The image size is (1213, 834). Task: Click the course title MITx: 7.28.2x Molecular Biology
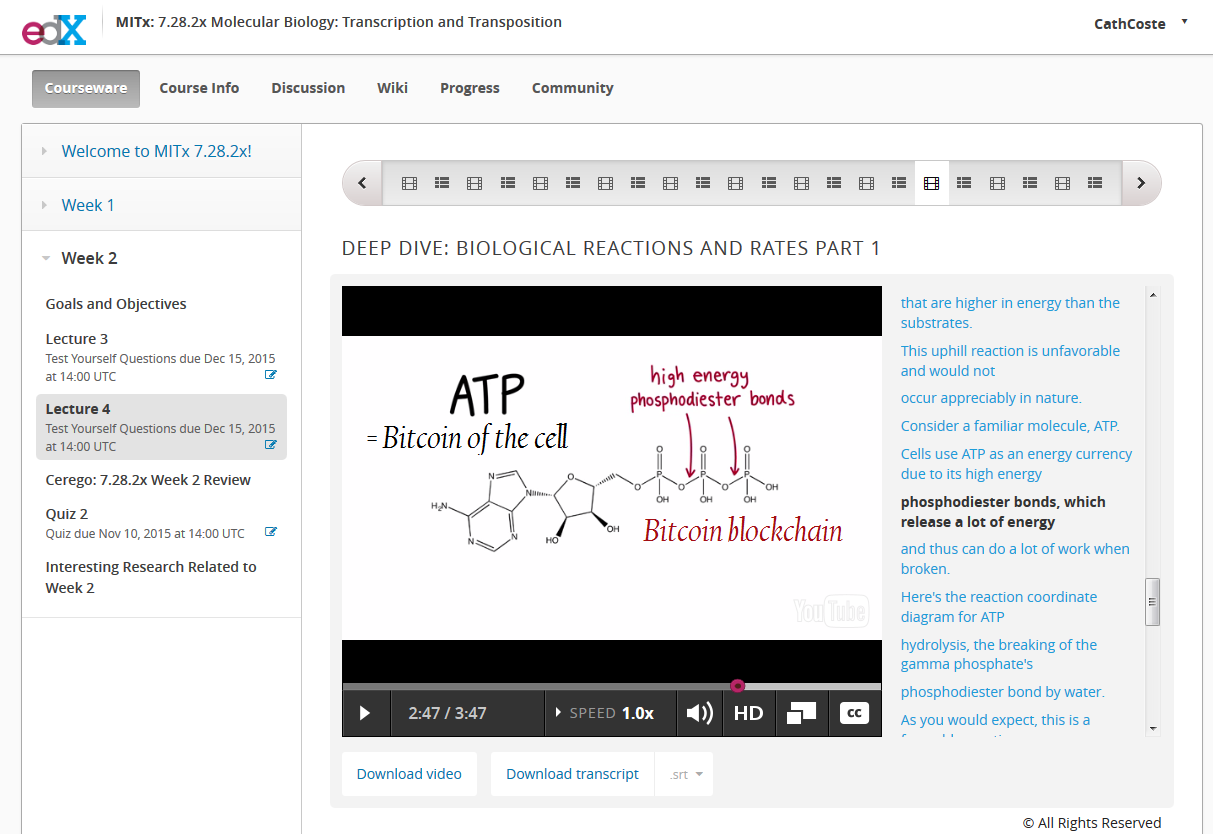click(x=339, y=22)
